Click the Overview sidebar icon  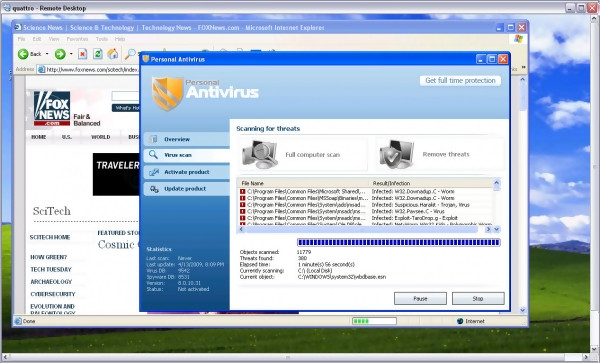pos(153,139)
